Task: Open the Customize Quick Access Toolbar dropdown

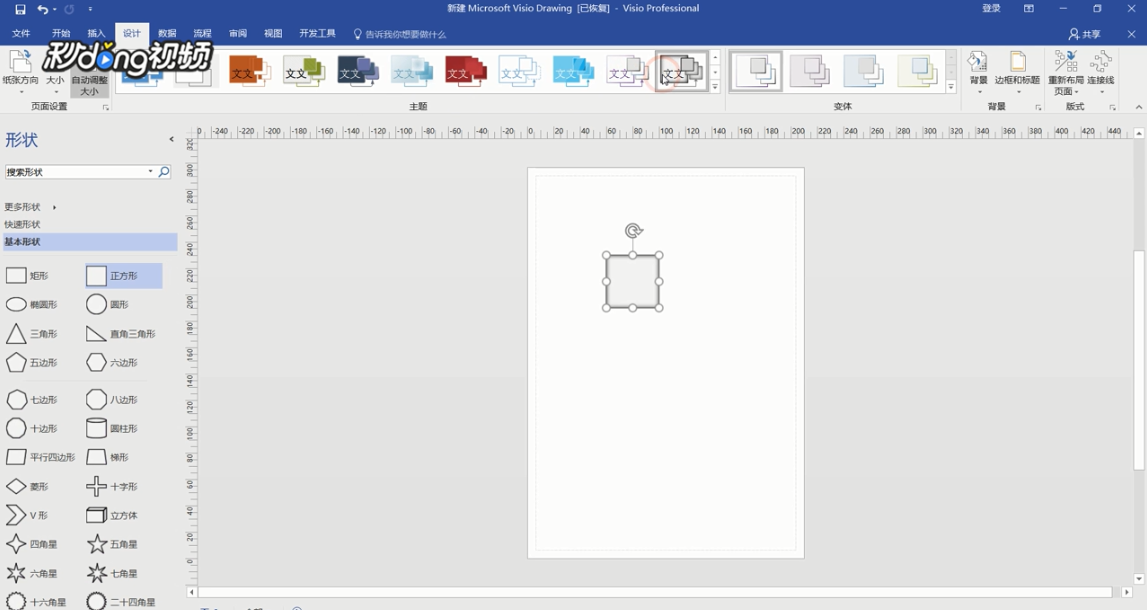Action: pyautogui.click(x=90, y=10)
